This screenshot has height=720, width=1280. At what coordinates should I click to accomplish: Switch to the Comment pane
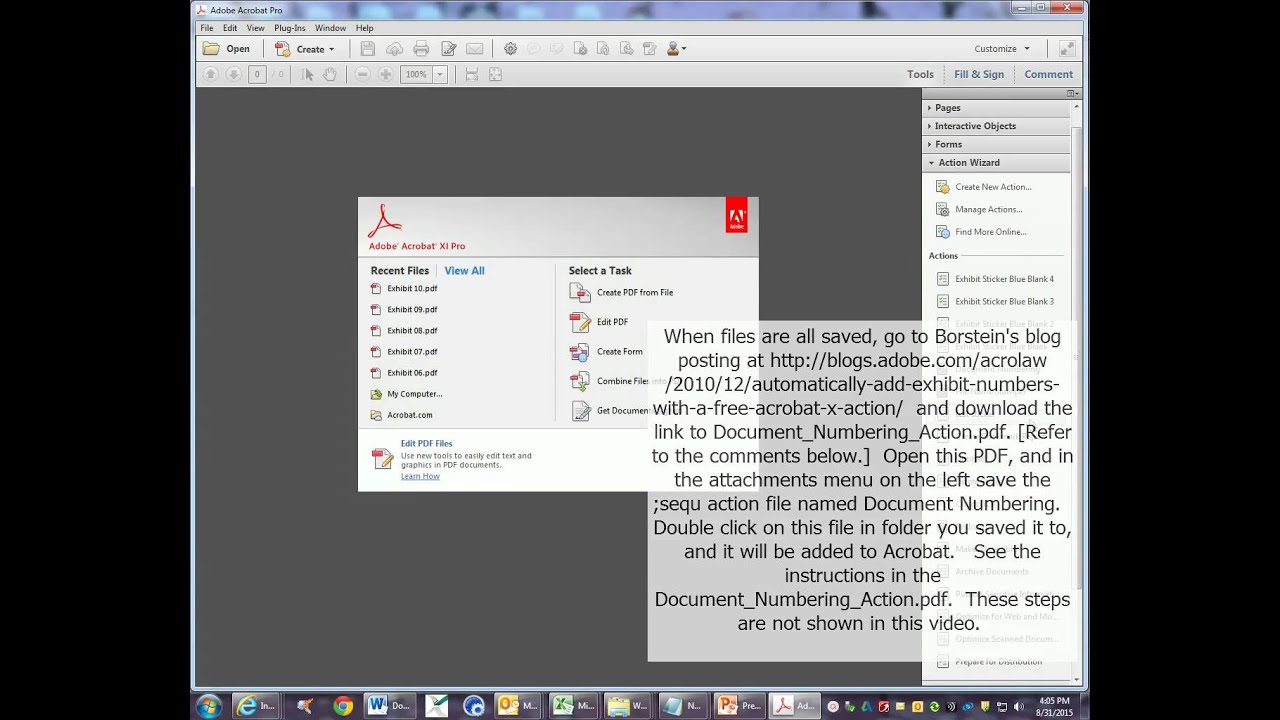pyautogui.click(x=1048, y=75)
